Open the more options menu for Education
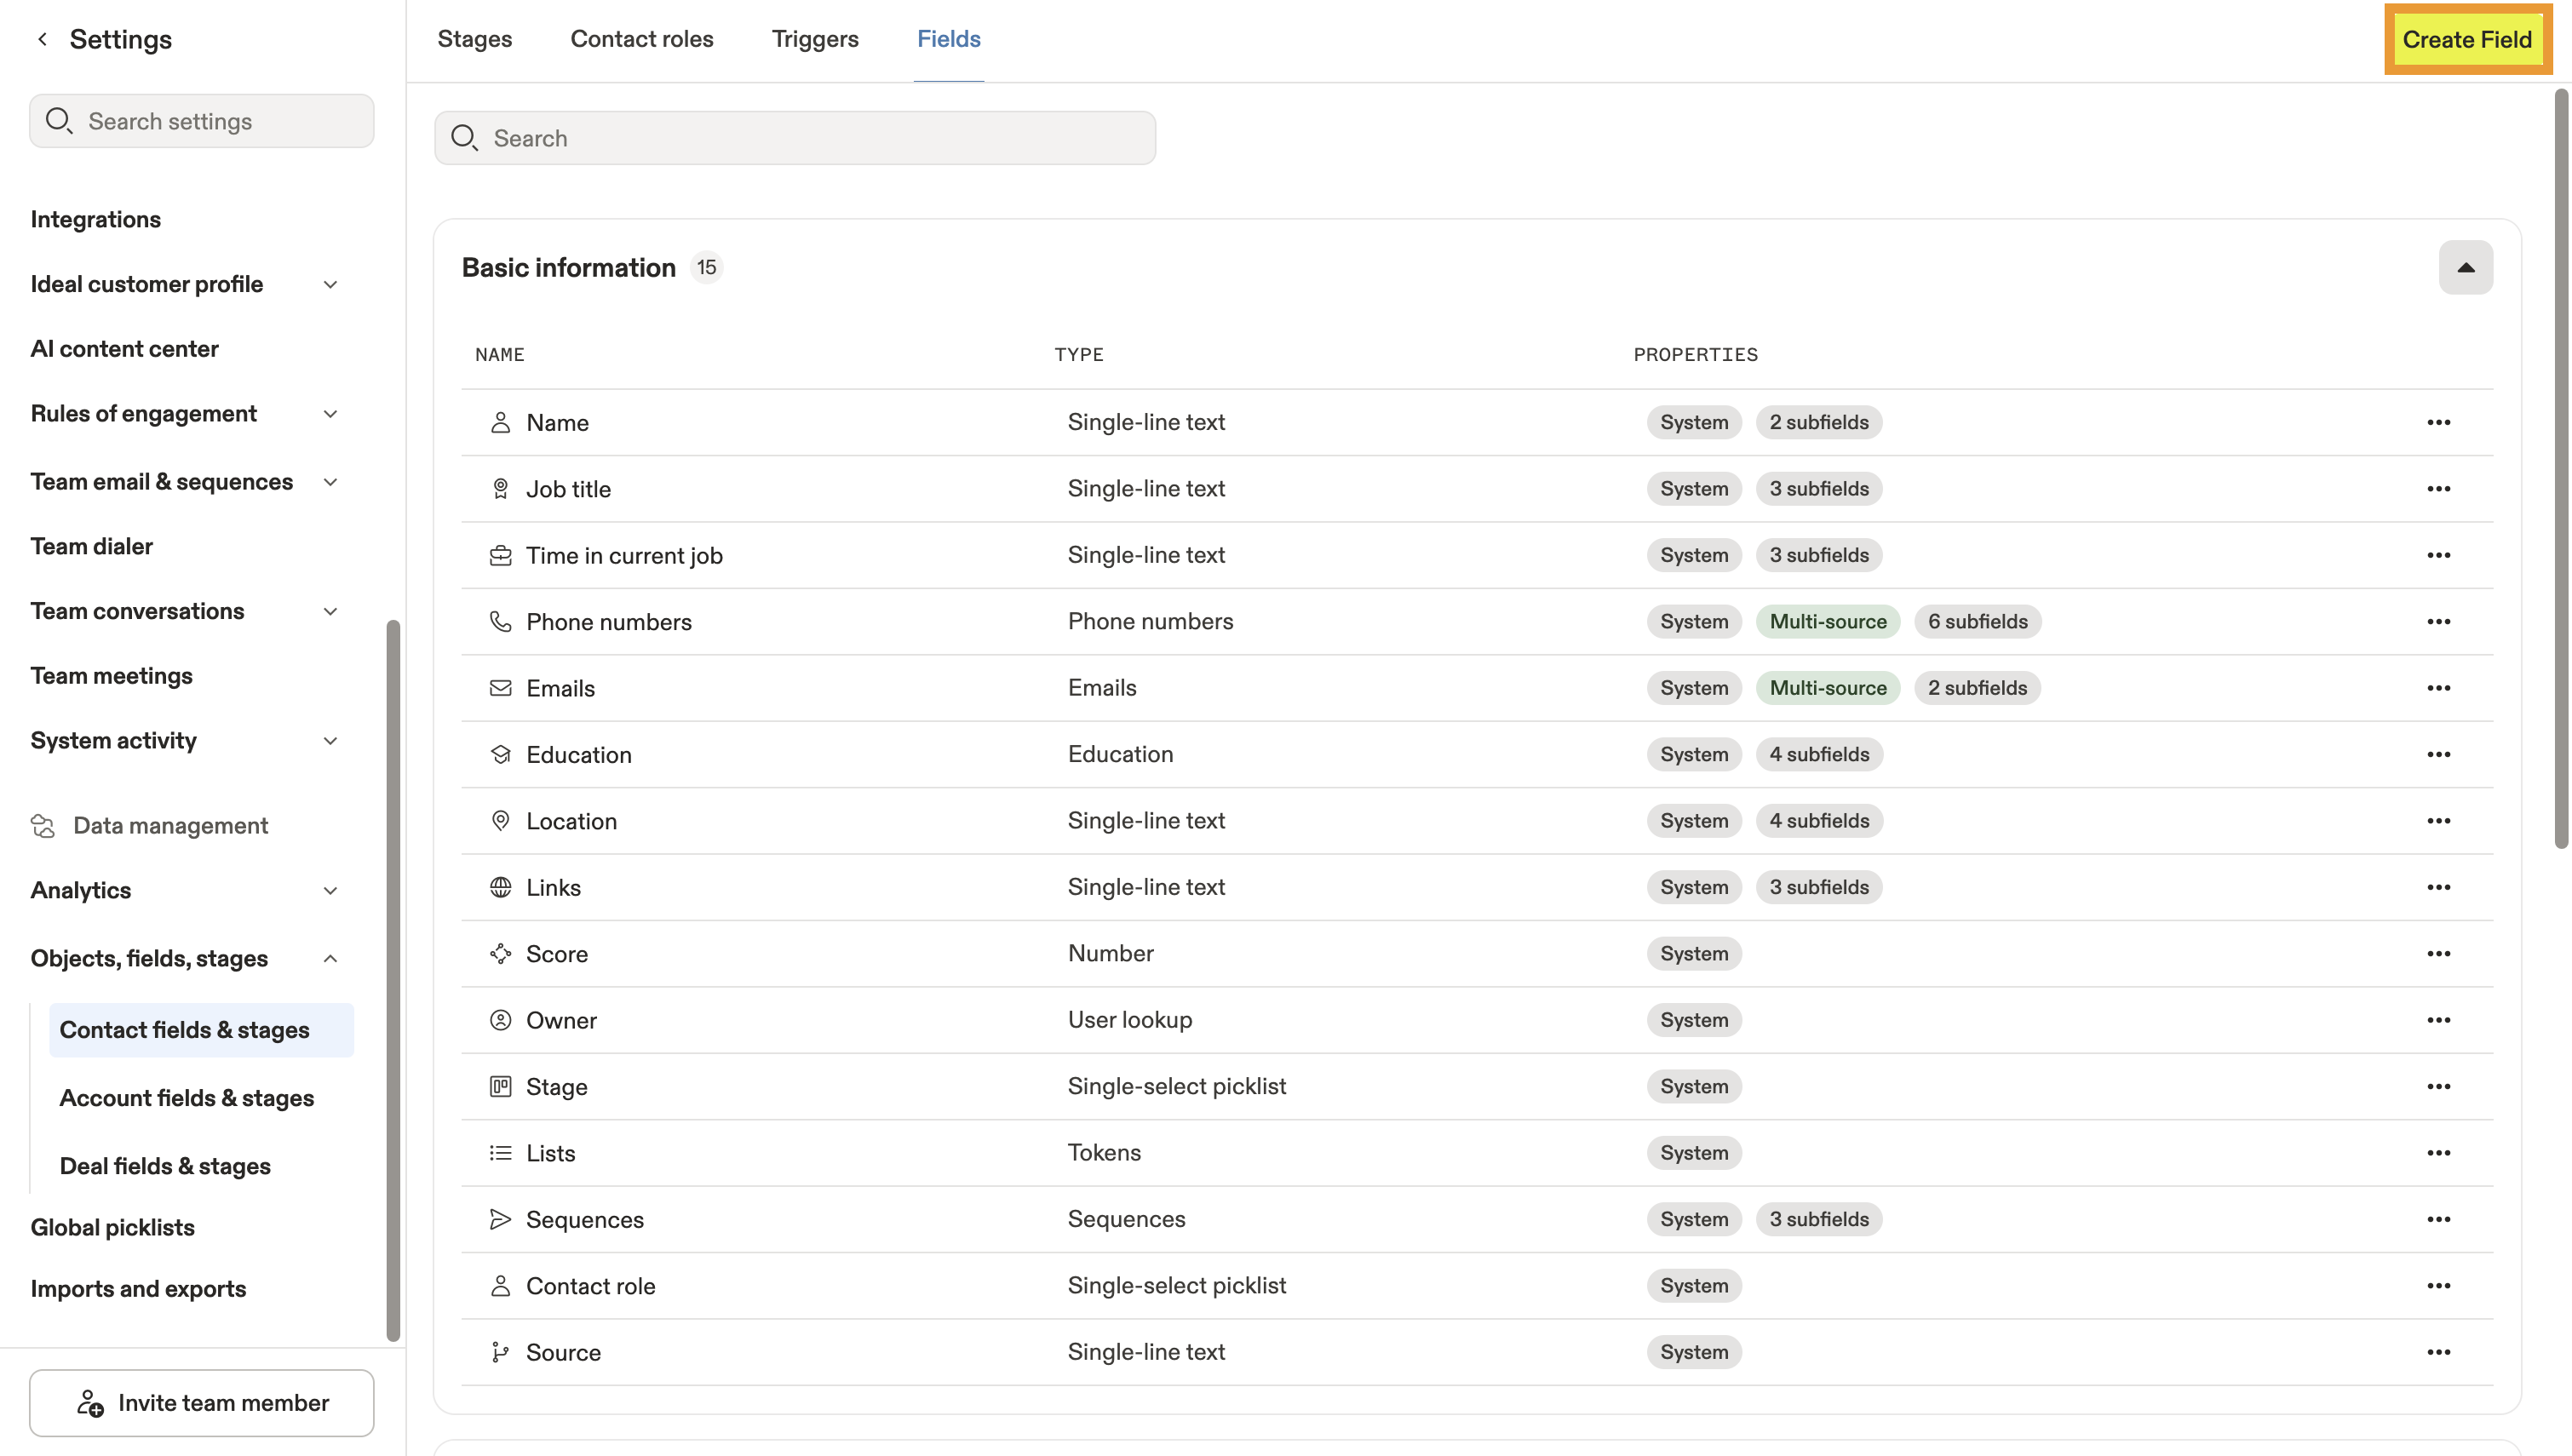This screenshot has width=2572, height=1456. coord(2438,754)
